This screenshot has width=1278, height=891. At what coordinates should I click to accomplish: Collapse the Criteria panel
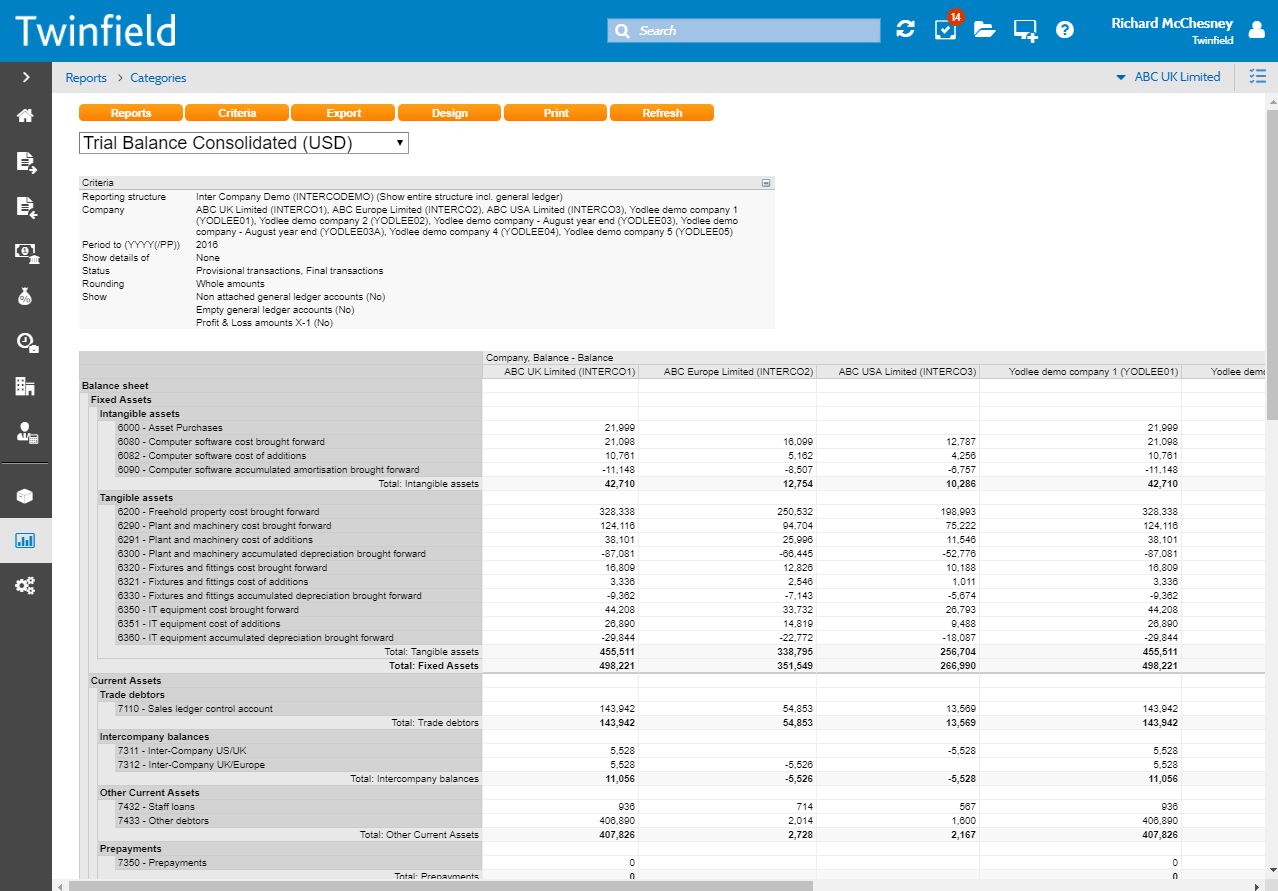pyautogui.click(x=766, y=183)
